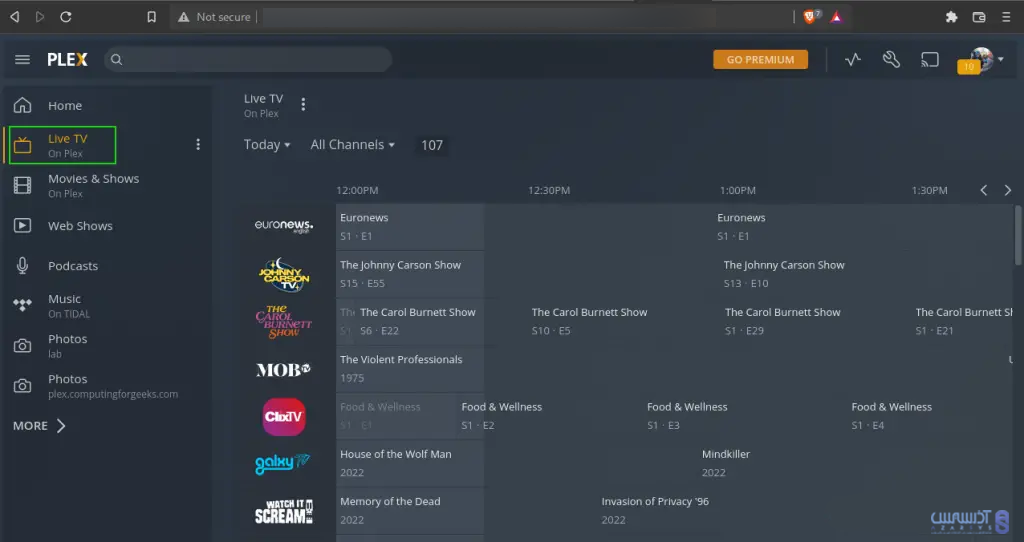The image size is (1024, 542).
Task: Click the Not secure warning indicator
Action: [x=215, y=17]
